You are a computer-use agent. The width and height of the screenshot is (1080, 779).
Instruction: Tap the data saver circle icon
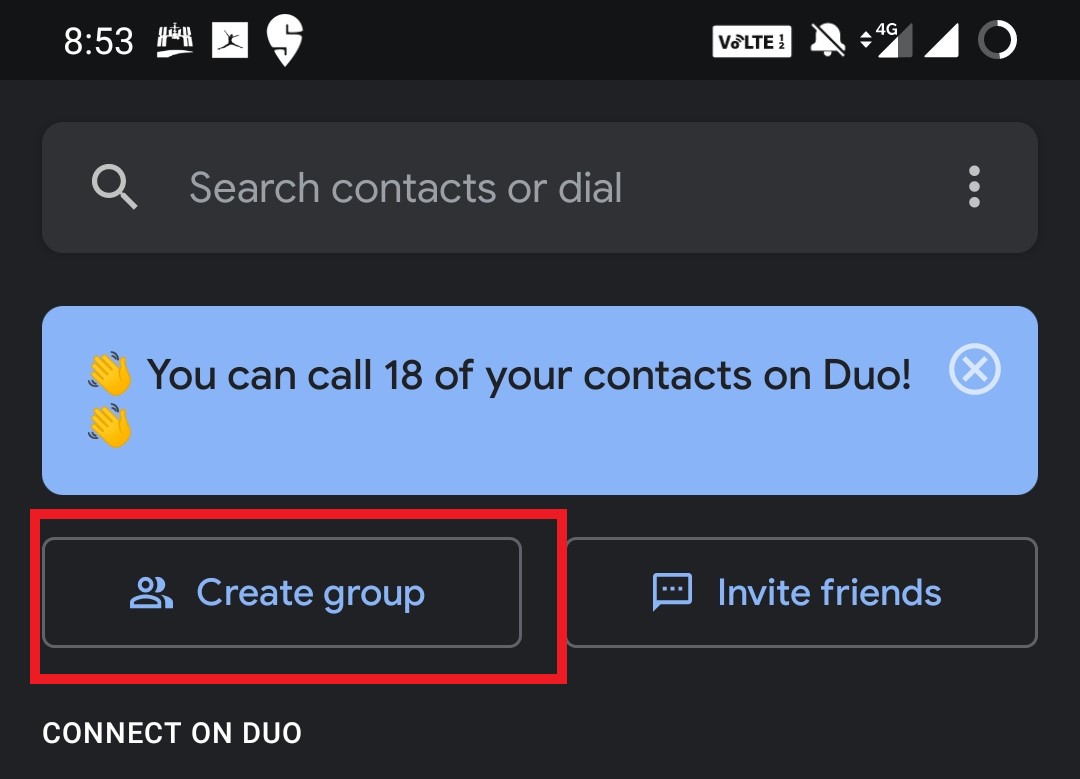coord(996,40)
